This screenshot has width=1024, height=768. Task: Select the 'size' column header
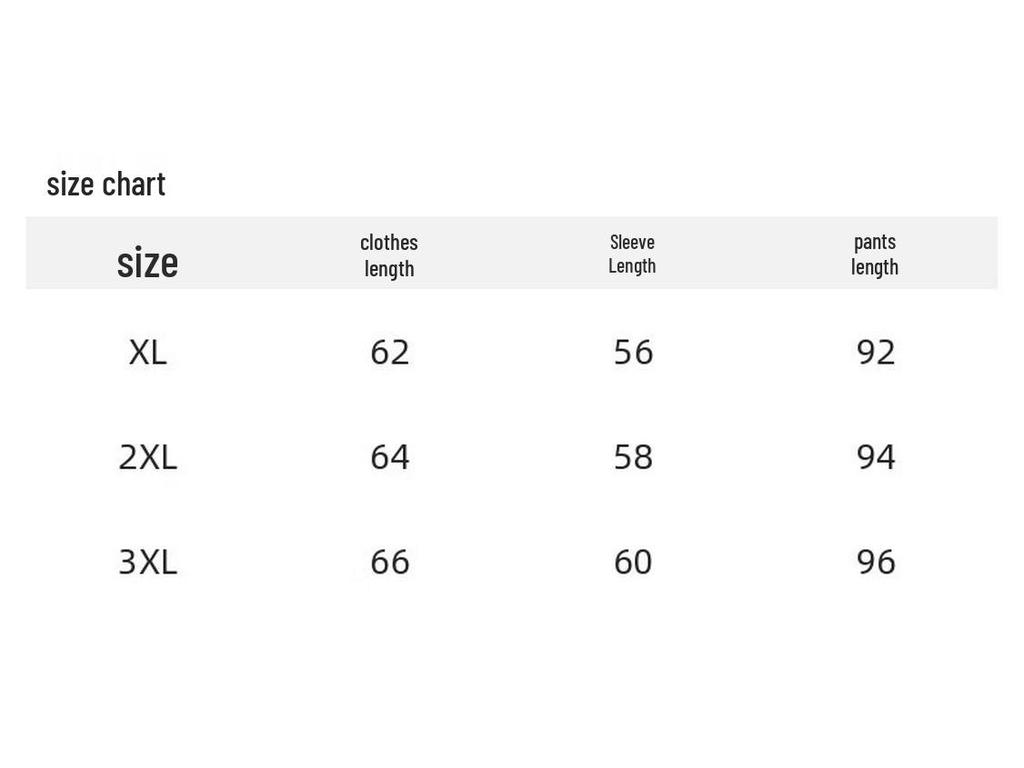148,263
